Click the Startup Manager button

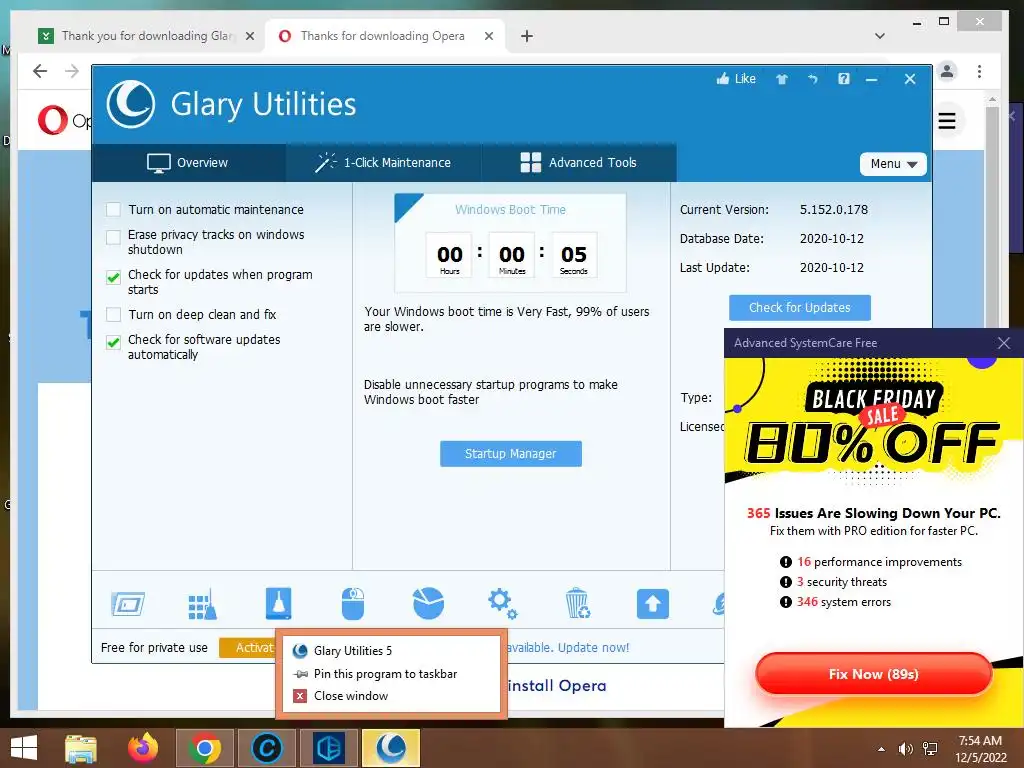511,454
